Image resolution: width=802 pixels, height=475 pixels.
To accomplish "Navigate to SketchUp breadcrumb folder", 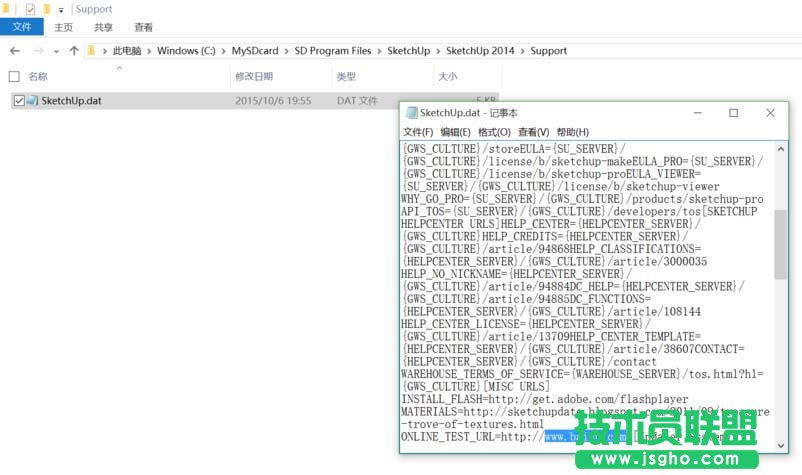I will click(409, 51).
